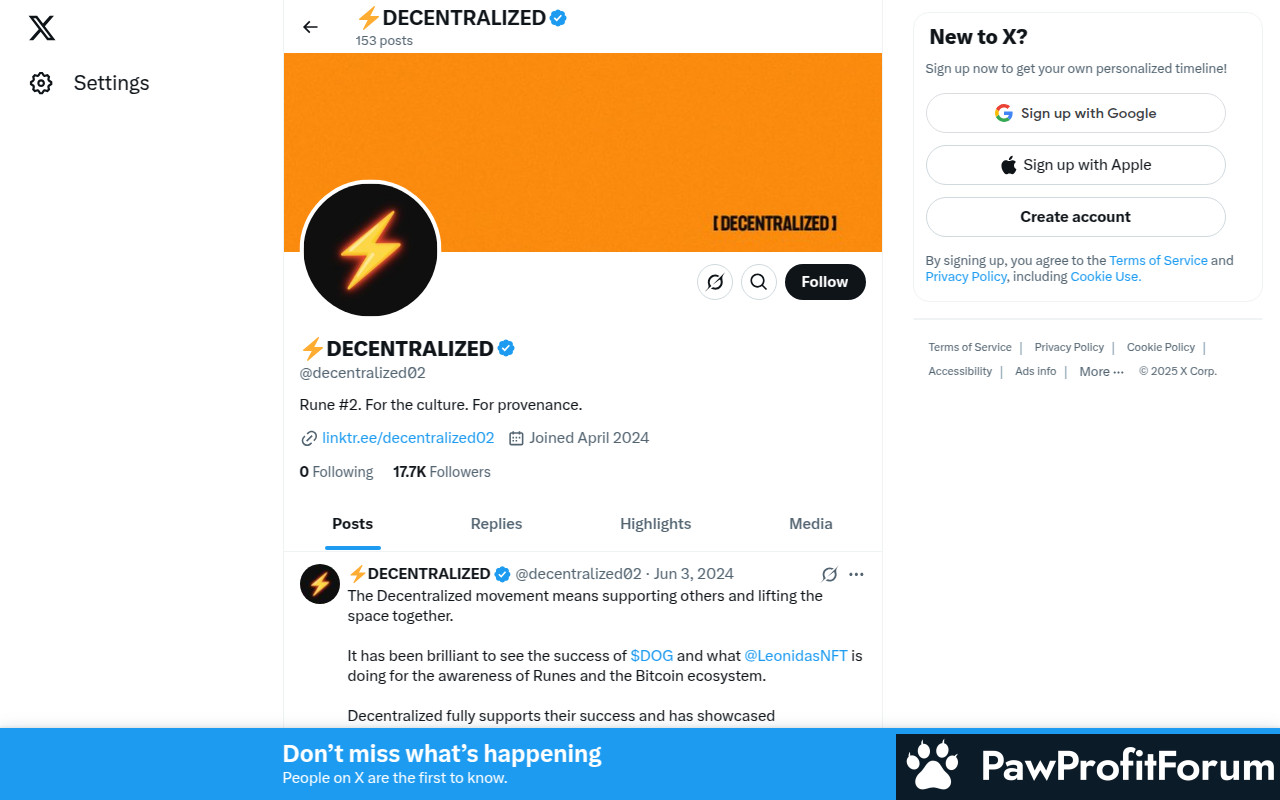Click the small post avatar icon
This screenshot has height=800, width=1280.
click(x=320, y=584)
